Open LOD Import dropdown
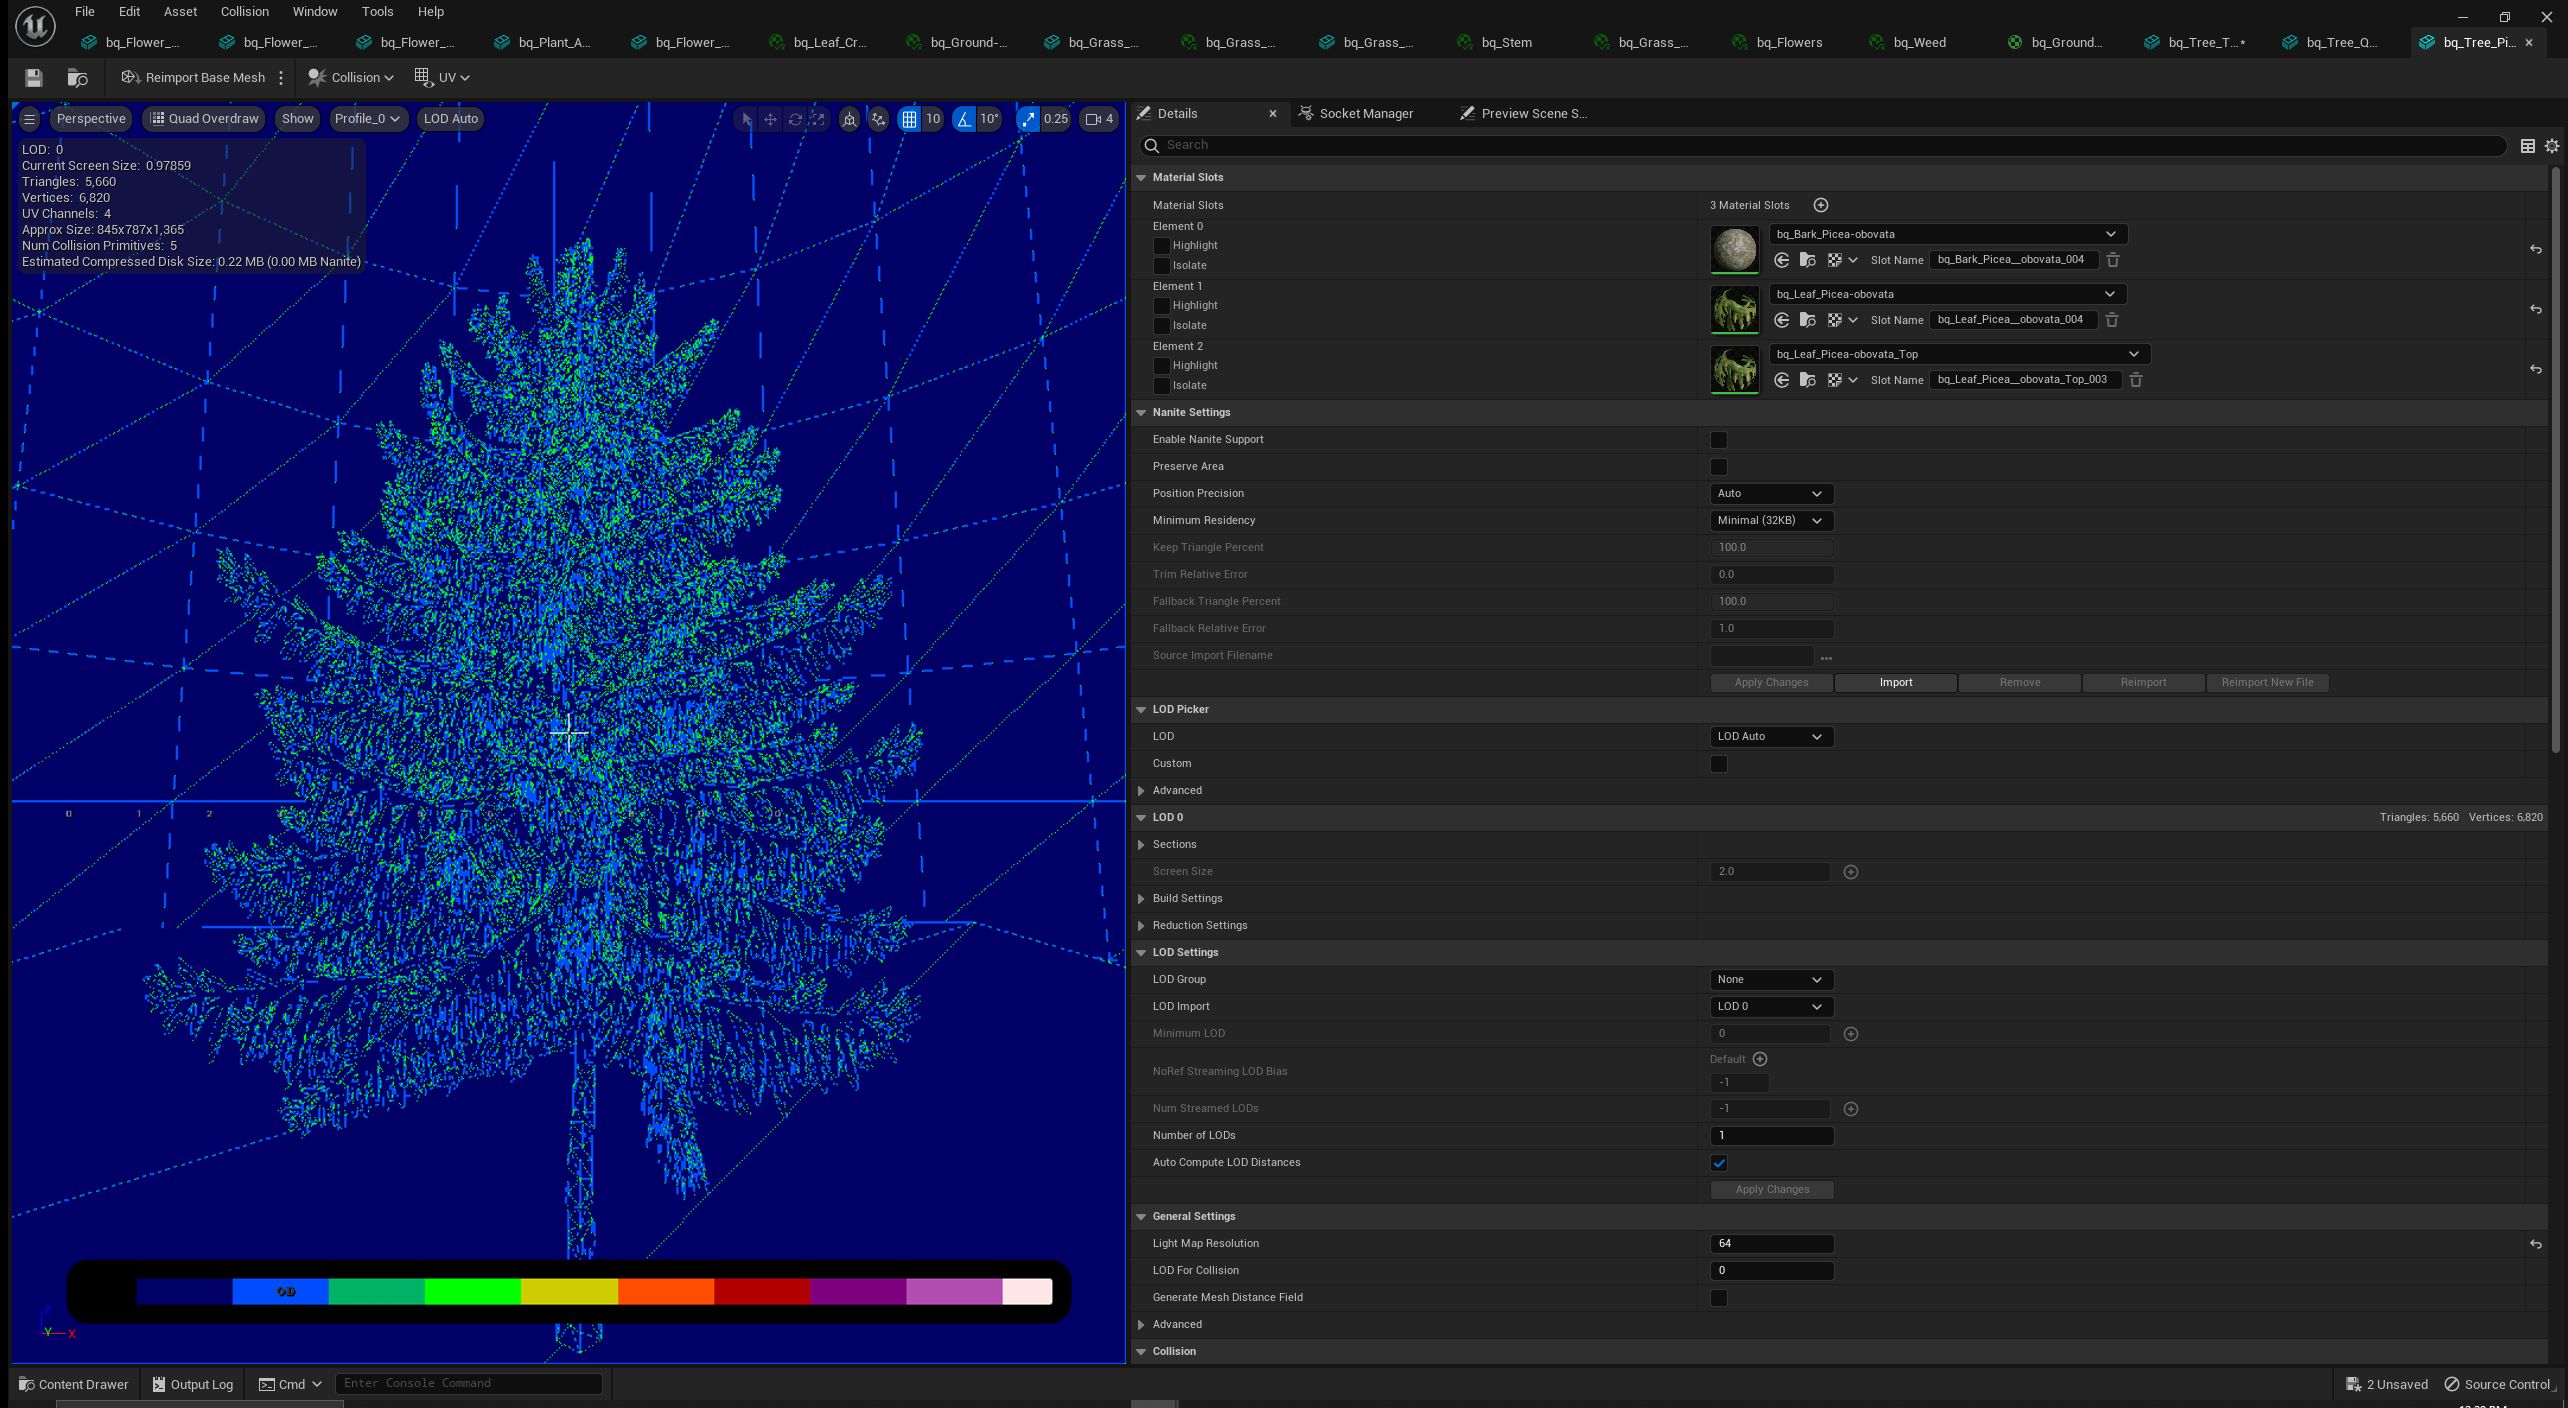Viewport: 2568px width, 1408px height. tap(1771, 1007)
